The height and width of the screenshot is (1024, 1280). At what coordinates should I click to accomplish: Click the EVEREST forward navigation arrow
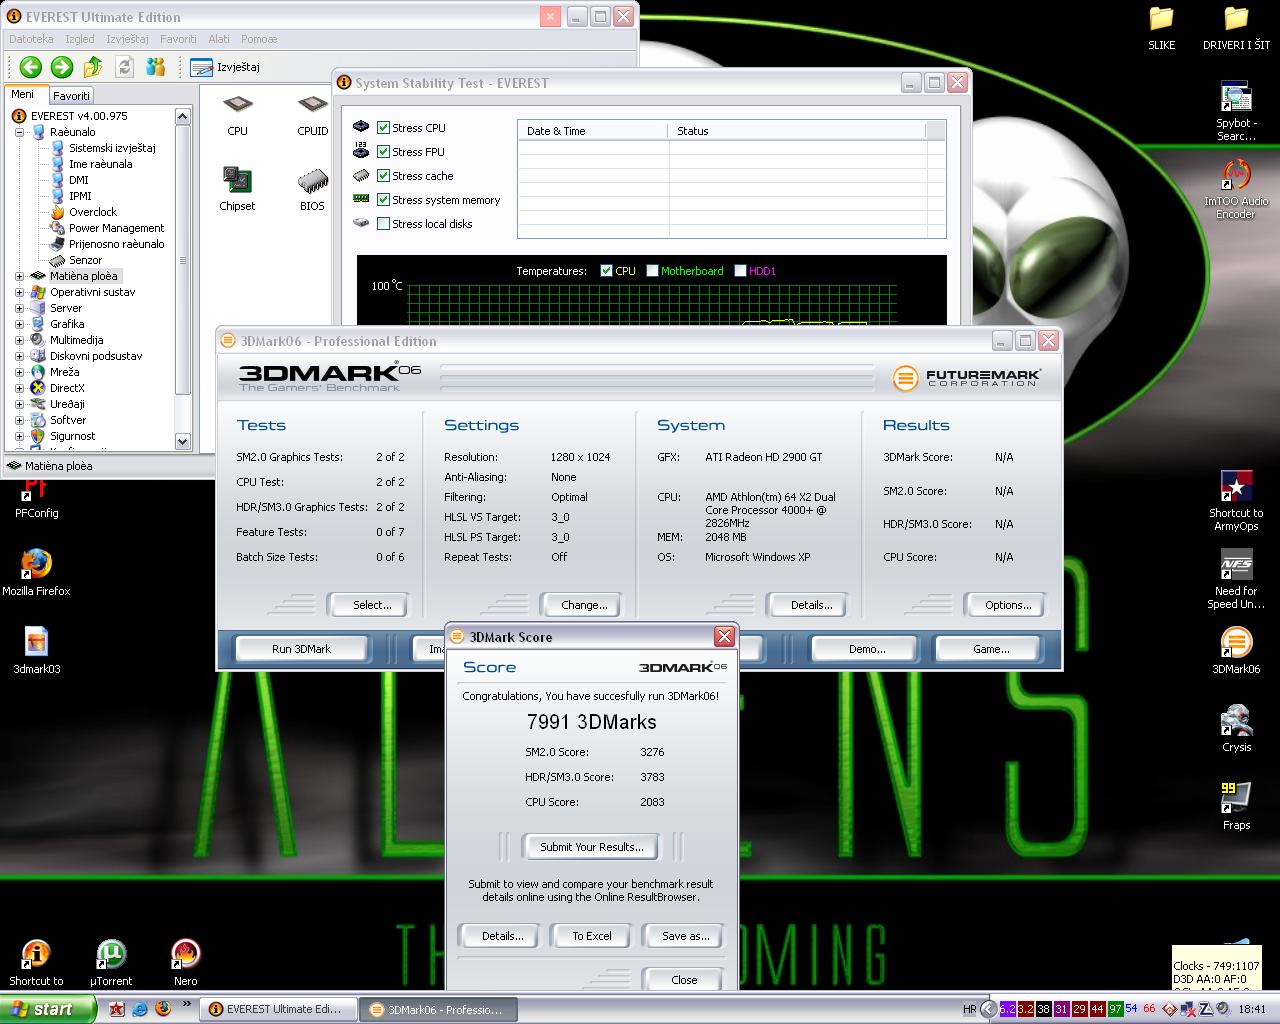62,67
